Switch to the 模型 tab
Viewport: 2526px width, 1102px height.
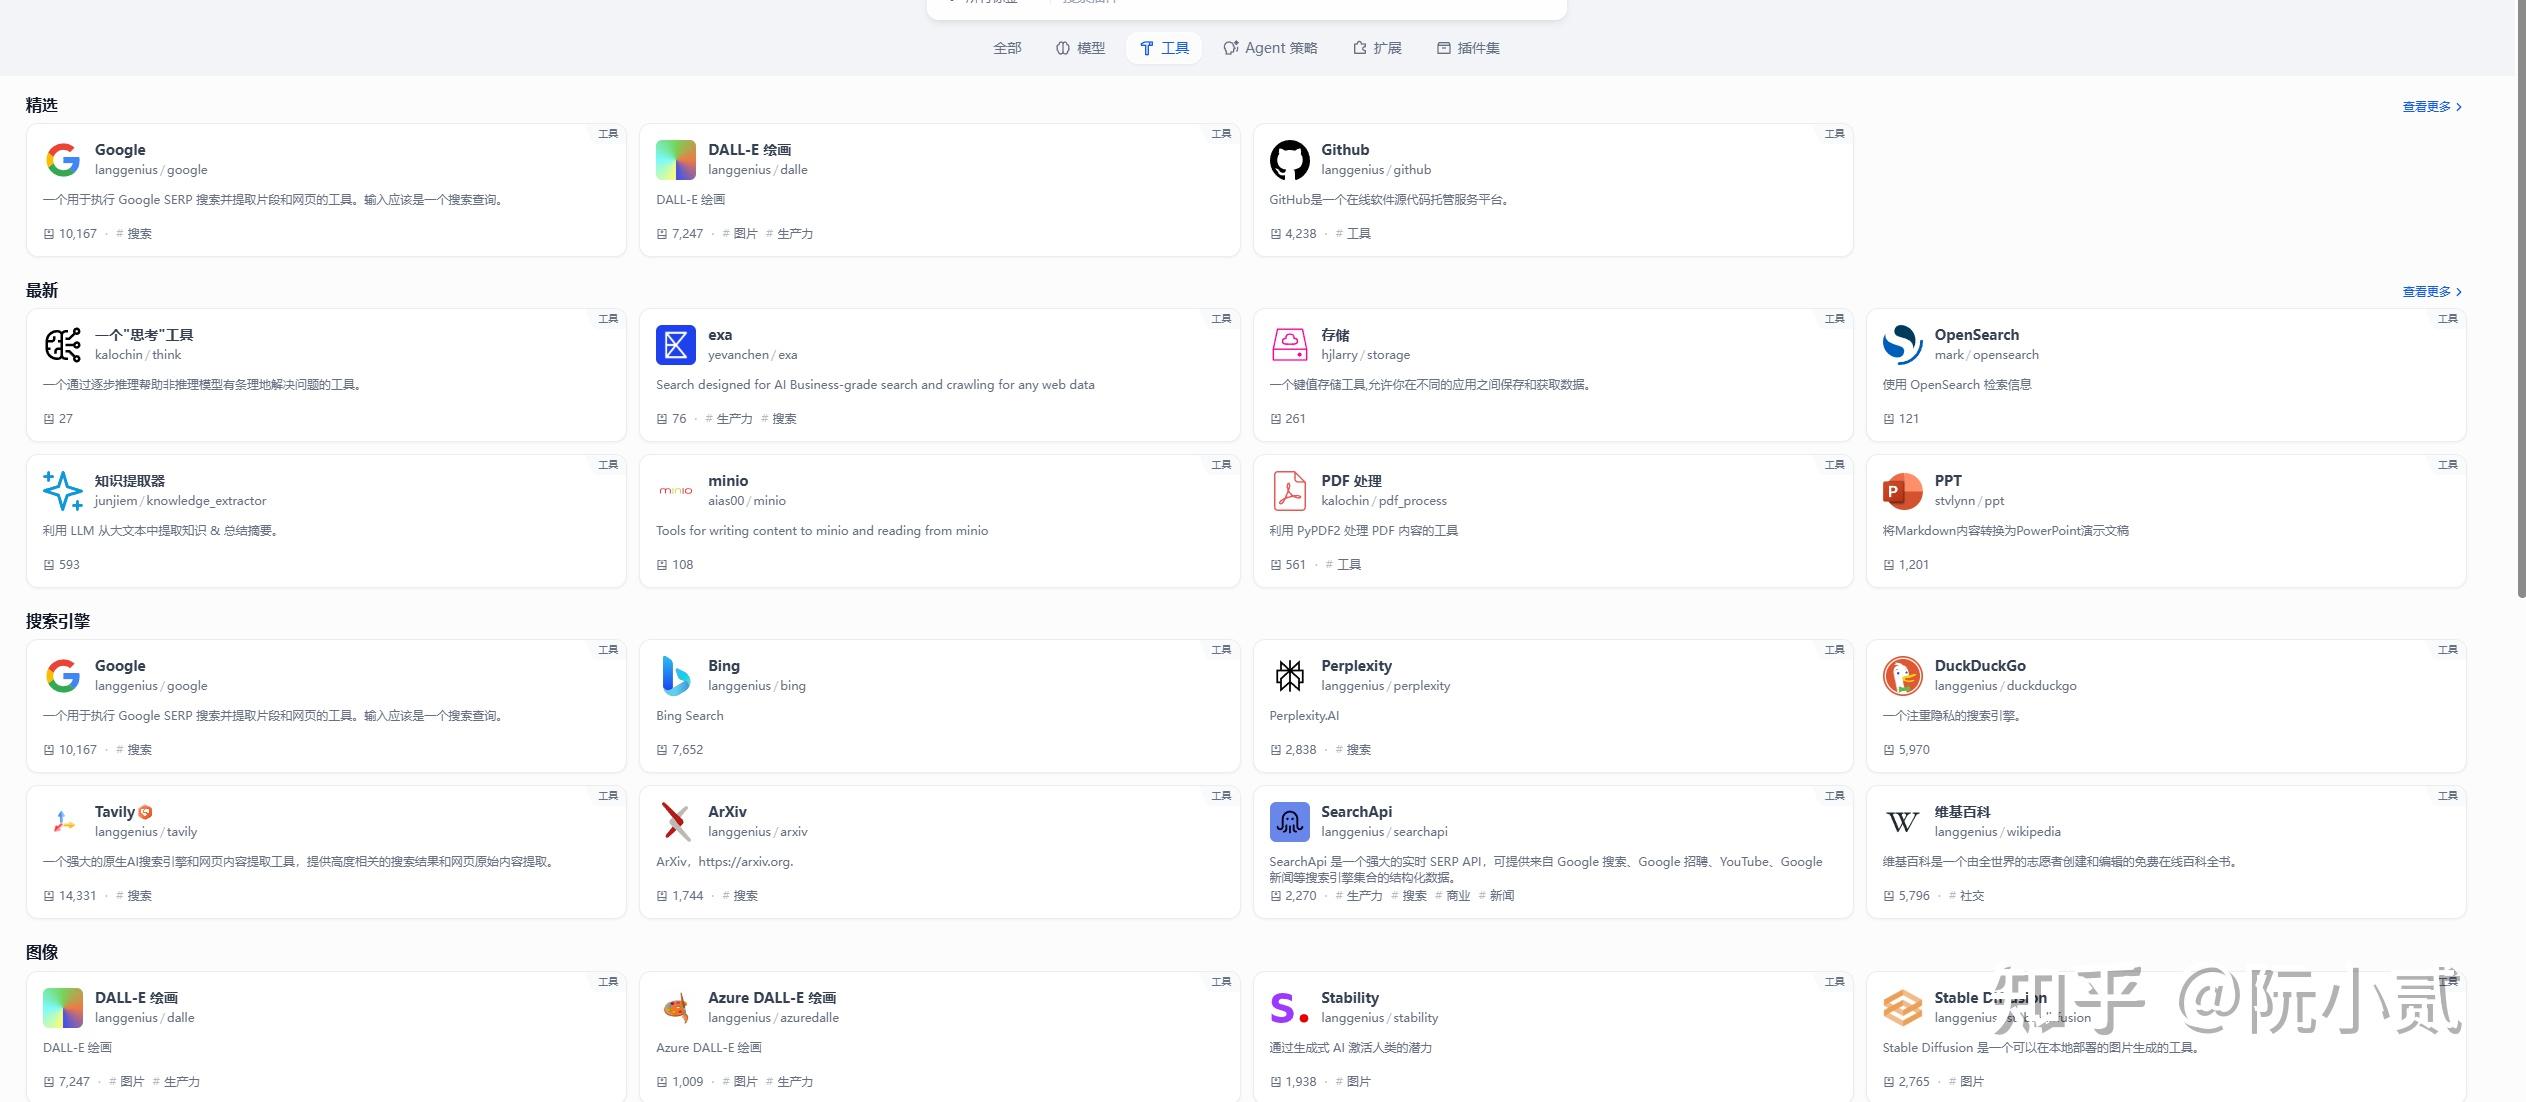click(1080, 48)
